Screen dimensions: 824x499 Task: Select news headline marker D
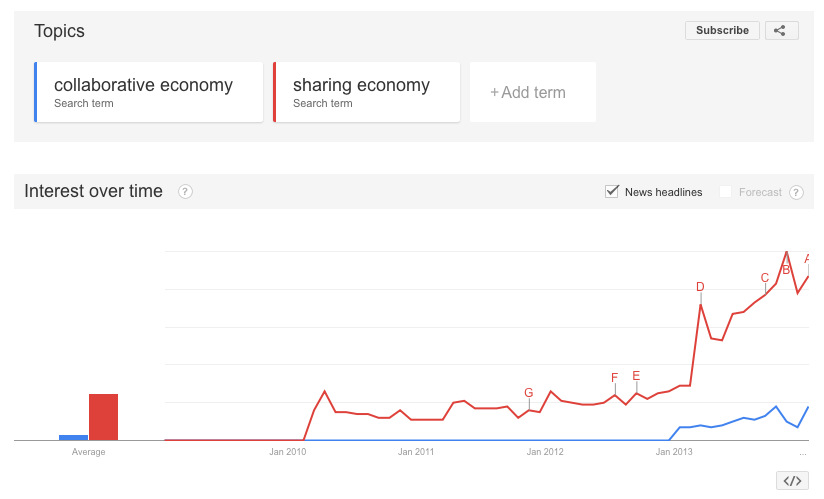700,287
